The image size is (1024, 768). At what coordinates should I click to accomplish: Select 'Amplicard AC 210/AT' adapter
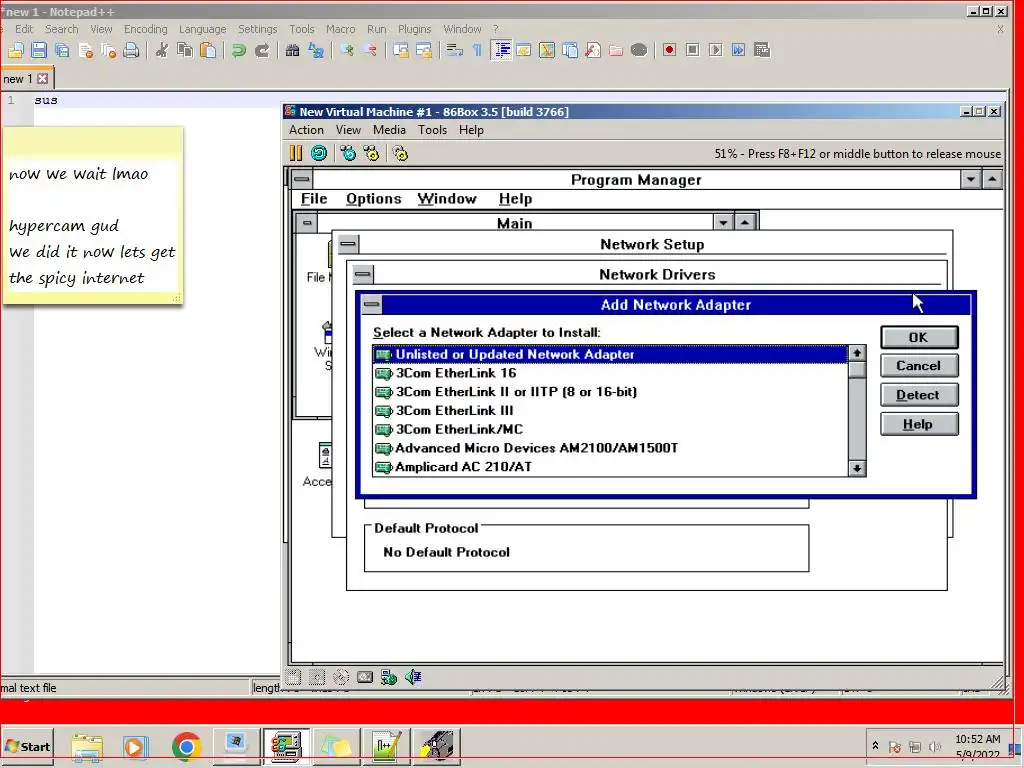click(610, 467)
